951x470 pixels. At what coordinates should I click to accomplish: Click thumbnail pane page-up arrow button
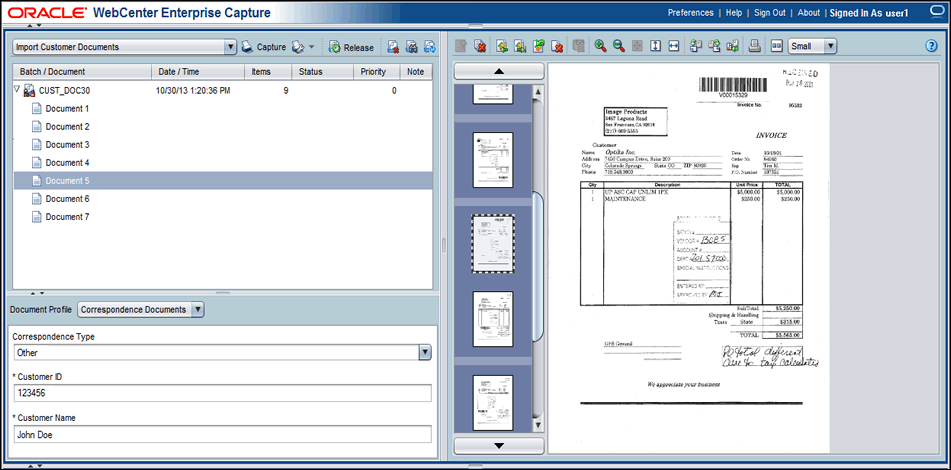[499, 71]
